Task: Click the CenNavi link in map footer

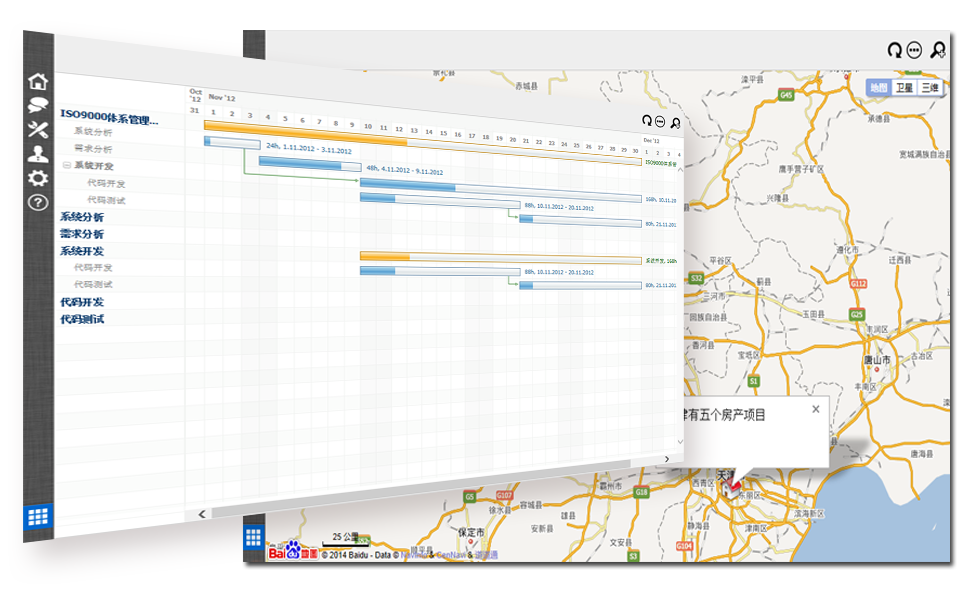Action: [451, 555]
